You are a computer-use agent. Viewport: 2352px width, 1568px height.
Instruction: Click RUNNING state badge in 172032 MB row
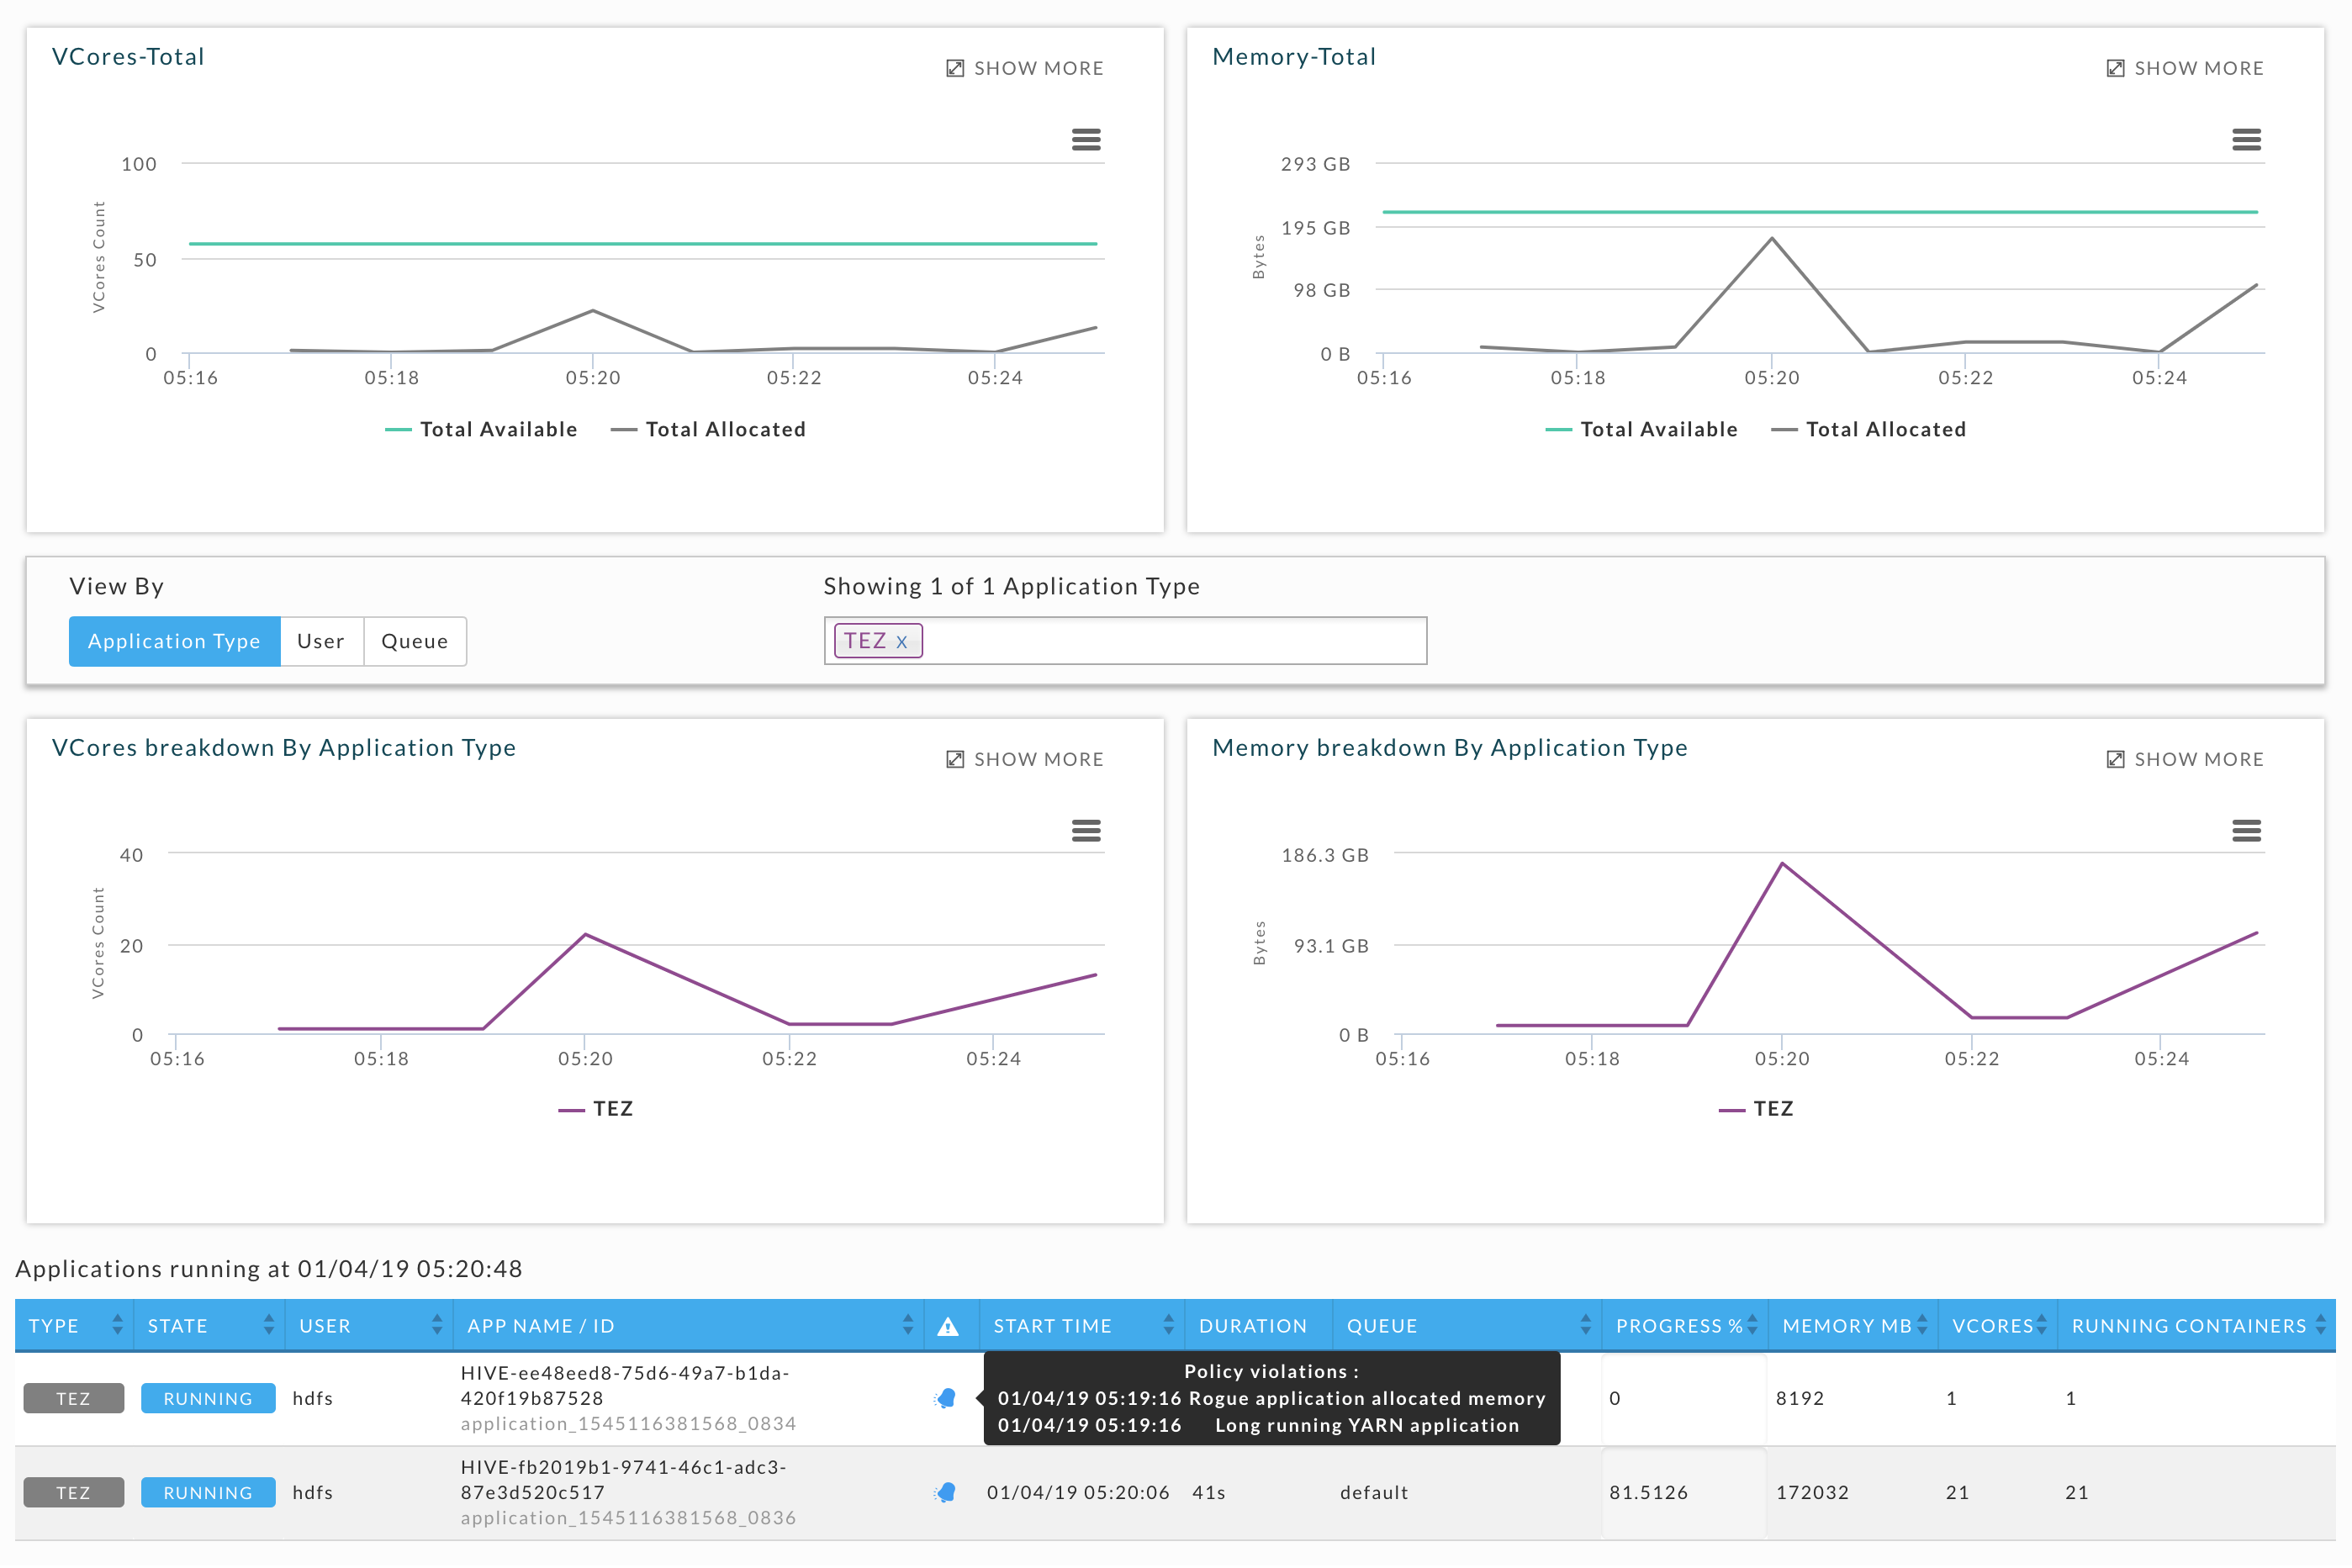(x=208, y=1492)
